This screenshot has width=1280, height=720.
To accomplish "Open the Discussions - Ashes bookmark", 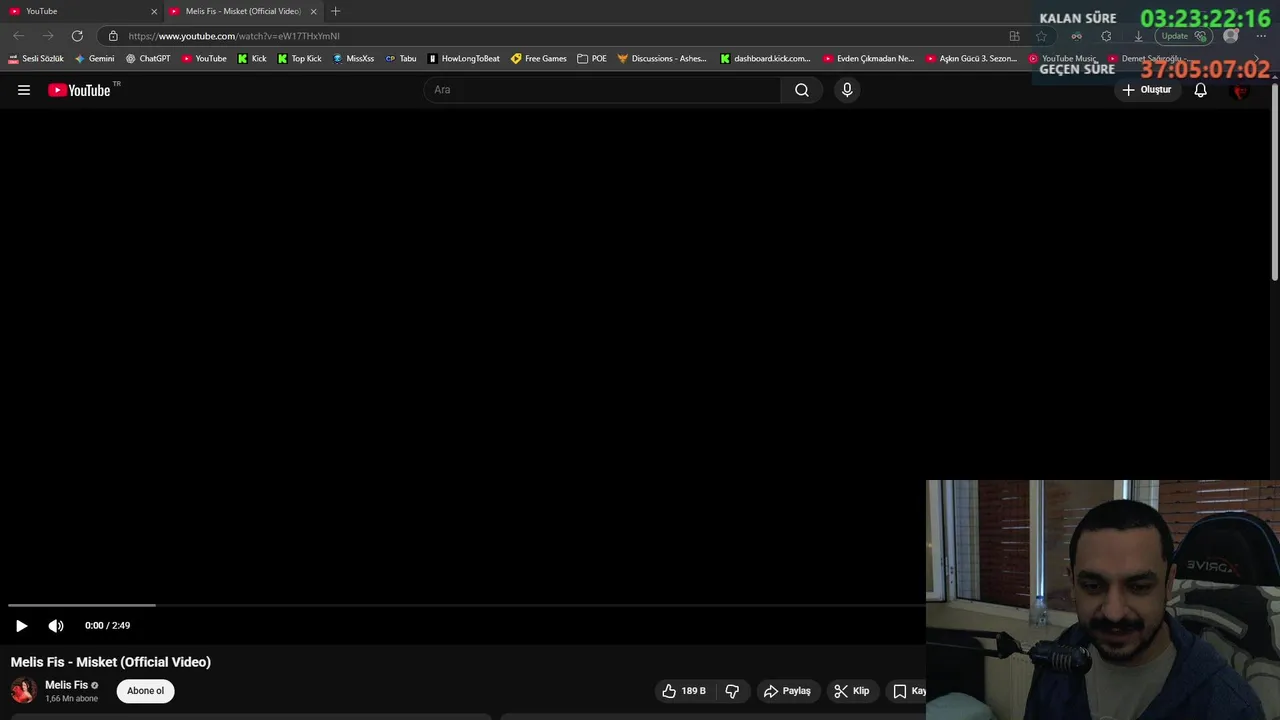I will (662, 58).
